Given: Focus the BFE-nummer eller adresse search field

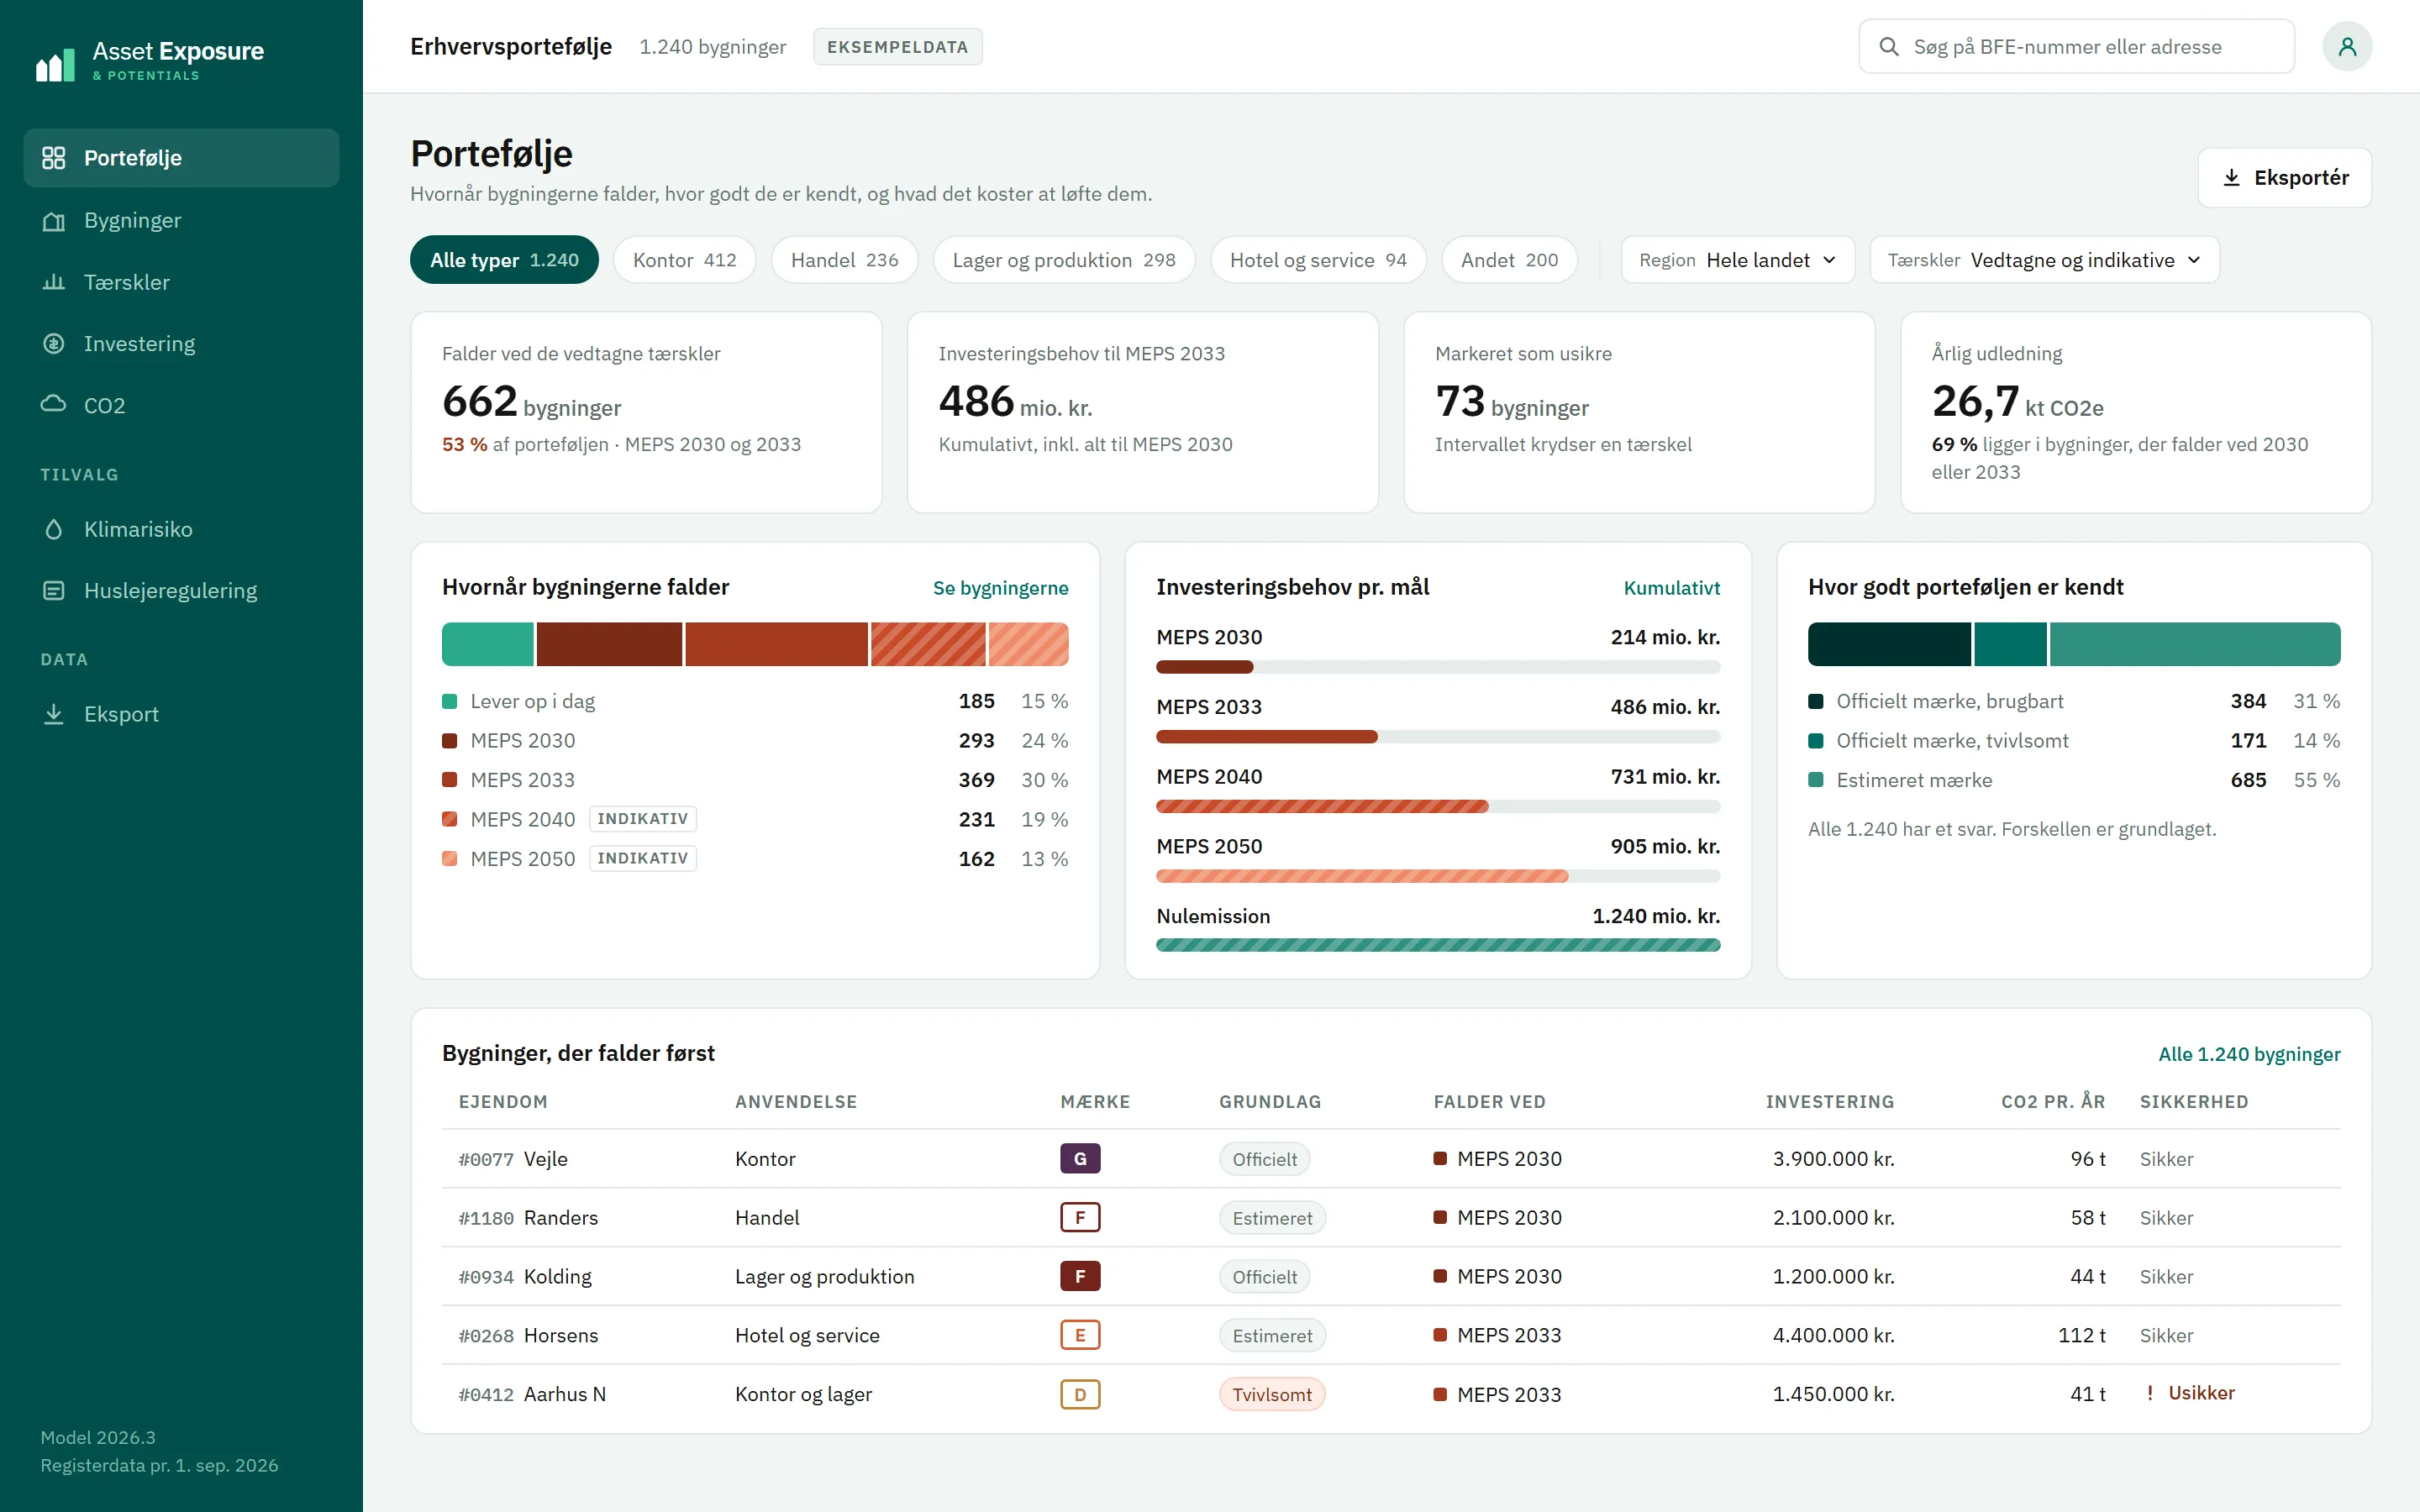Looking at the screenshot, I should [2076, 47].
